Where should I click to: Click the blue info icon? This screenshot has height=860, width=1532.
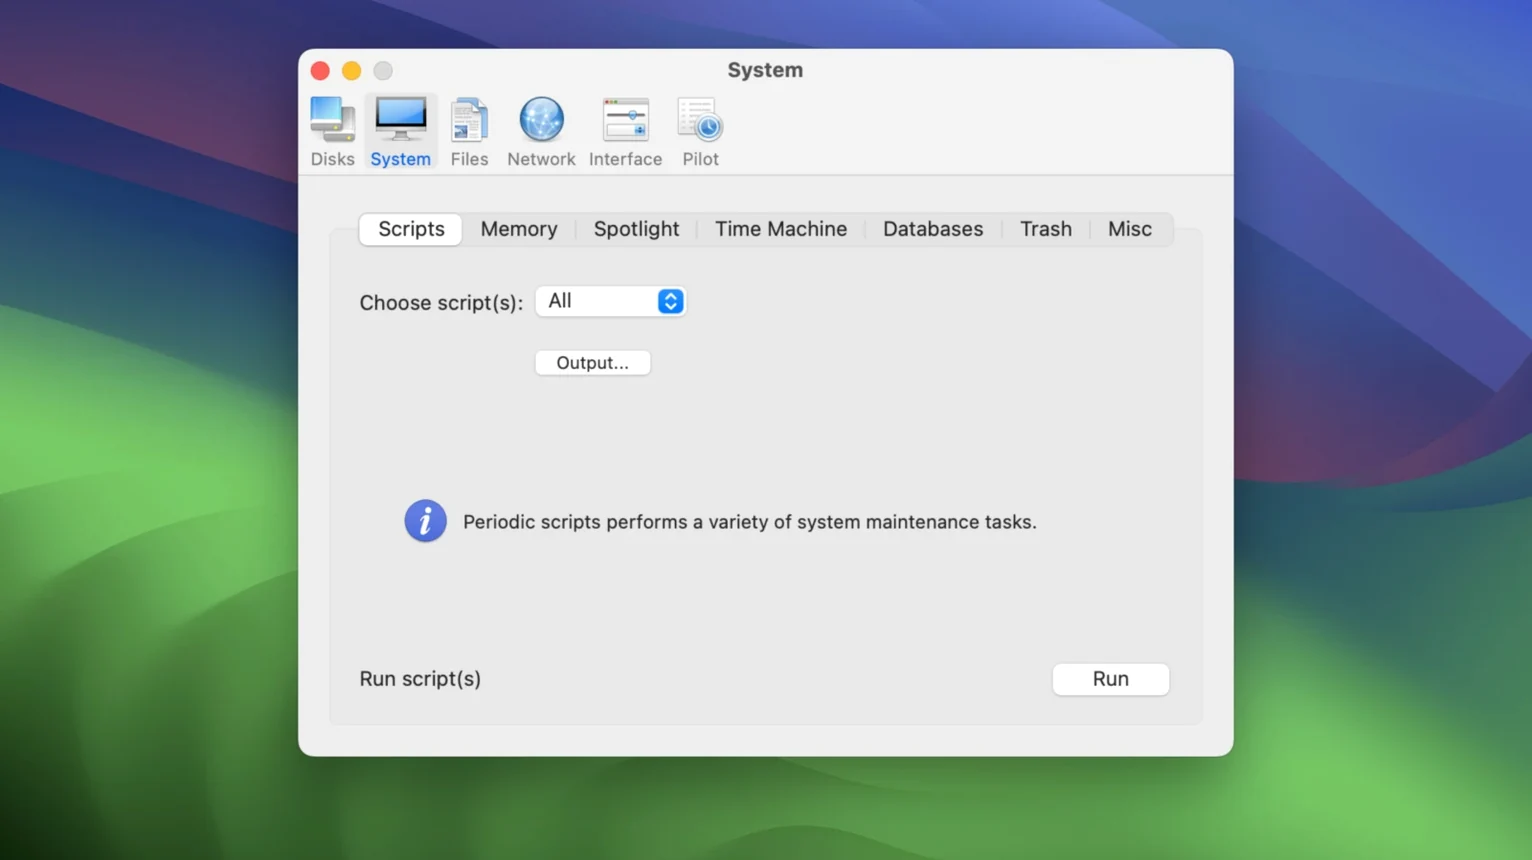click(425, 521)
